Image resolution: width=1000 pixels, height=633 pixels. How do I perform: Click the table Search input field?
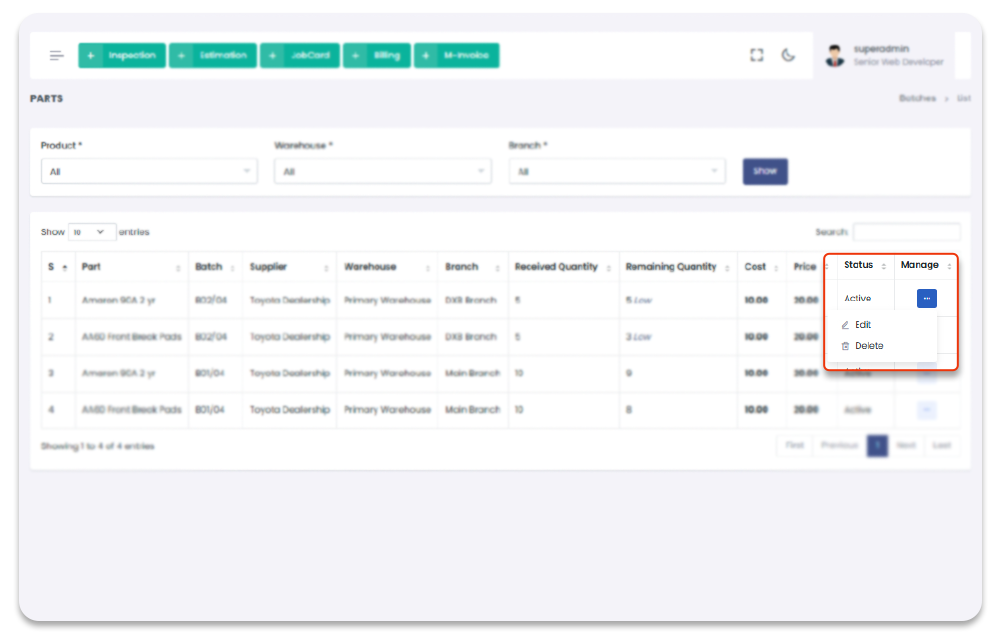(x=906, y=232)
